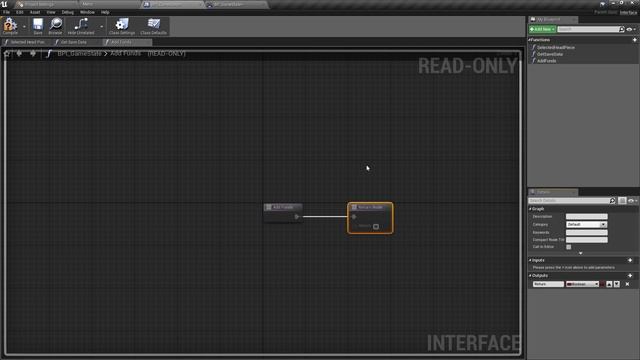Screen dimensions: 640x360
Task: Open the Edit menu
Action: tap(20, 12)
